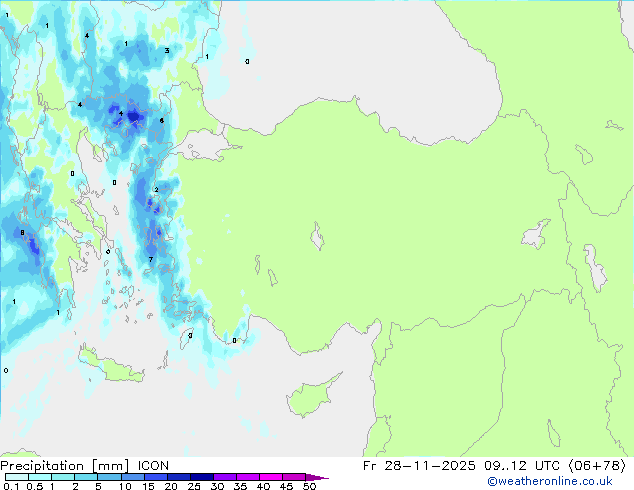This screenshot has width=634, height=490.
Task: Click the legend label '0.5'
Action: 35,486
